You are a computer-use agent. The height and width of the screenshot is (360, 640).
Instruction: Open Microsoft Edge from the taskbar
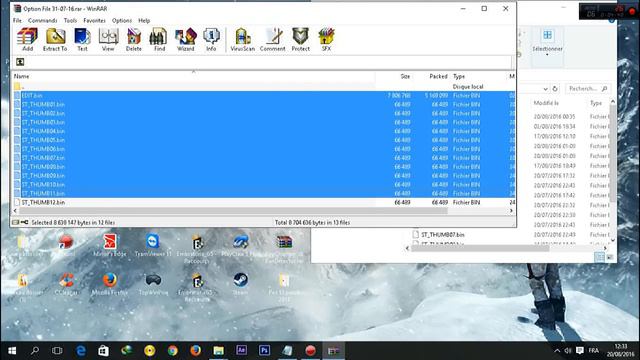(x=81, y=351)
